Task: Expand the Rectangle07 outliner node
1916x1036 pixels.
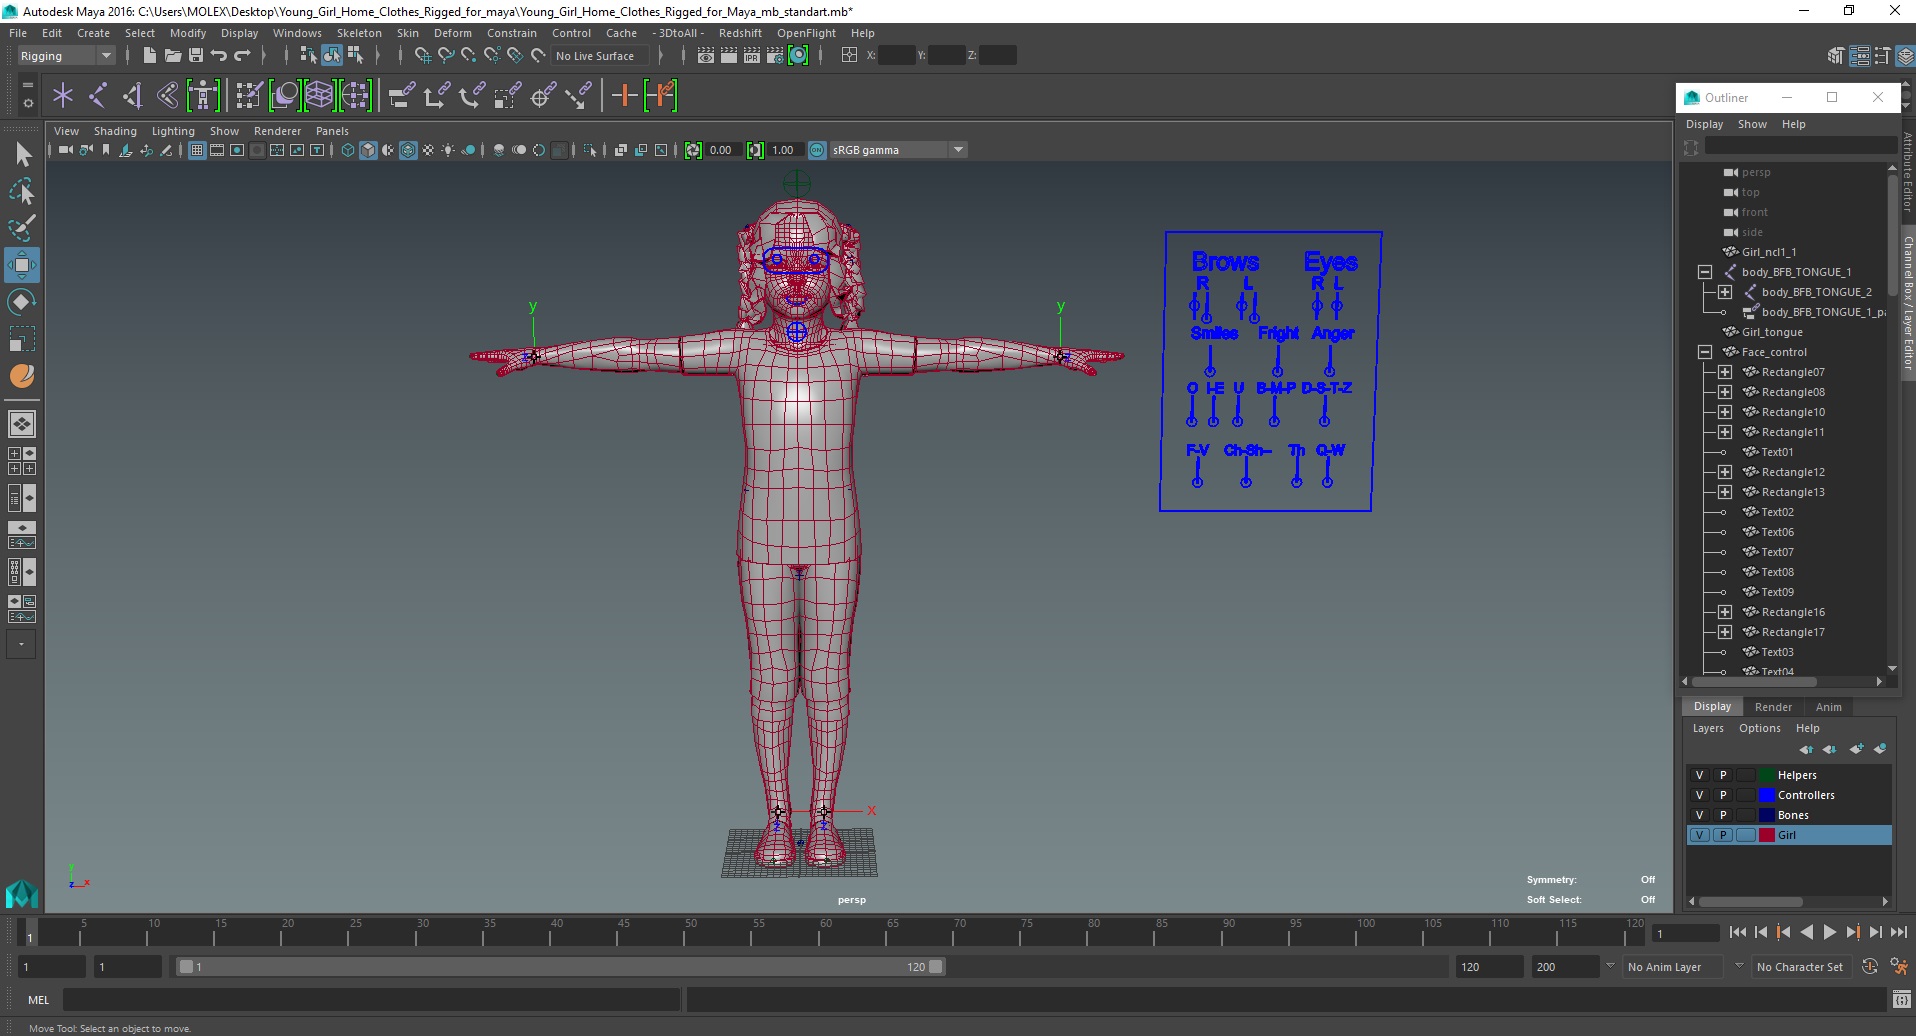Action: tap(1725, 372)
